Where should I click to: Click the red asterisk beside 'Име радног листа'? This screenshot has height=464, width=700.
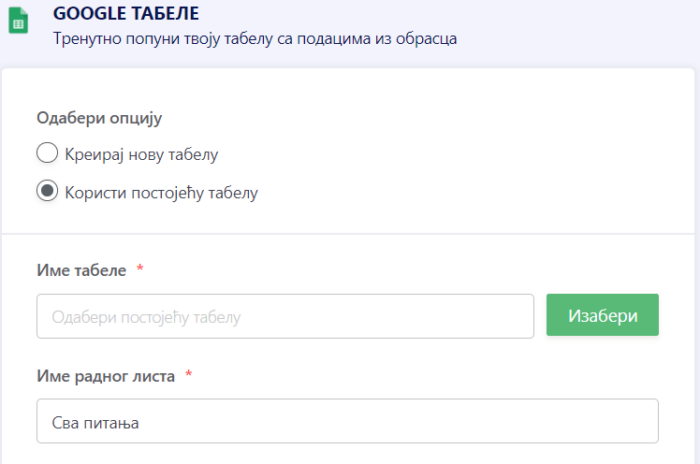(x=188, y=376)
